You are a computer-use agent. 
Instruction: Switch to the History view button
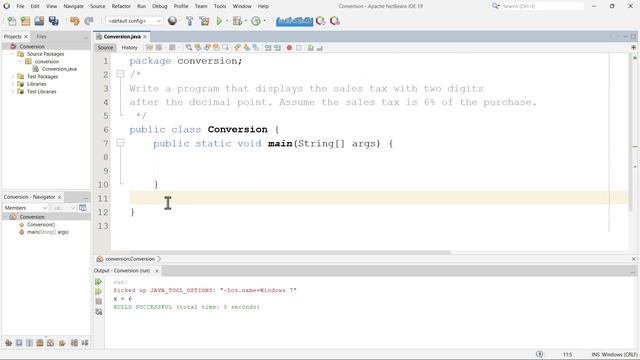point(129,48)
